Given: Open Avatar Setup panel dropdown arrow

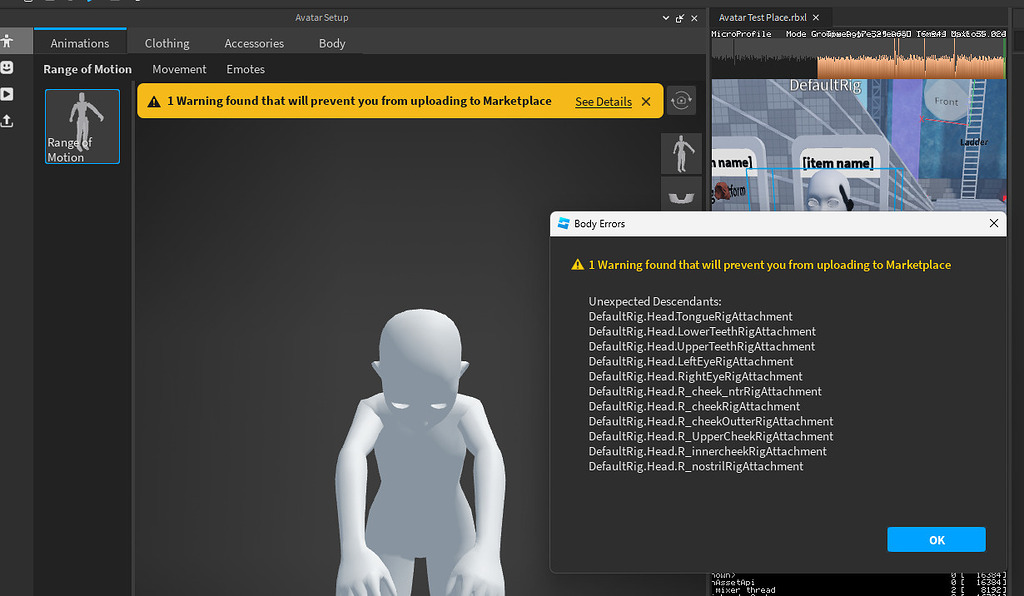Looking at the screenshot, I should pyautogui.click(x=665, y=18).
